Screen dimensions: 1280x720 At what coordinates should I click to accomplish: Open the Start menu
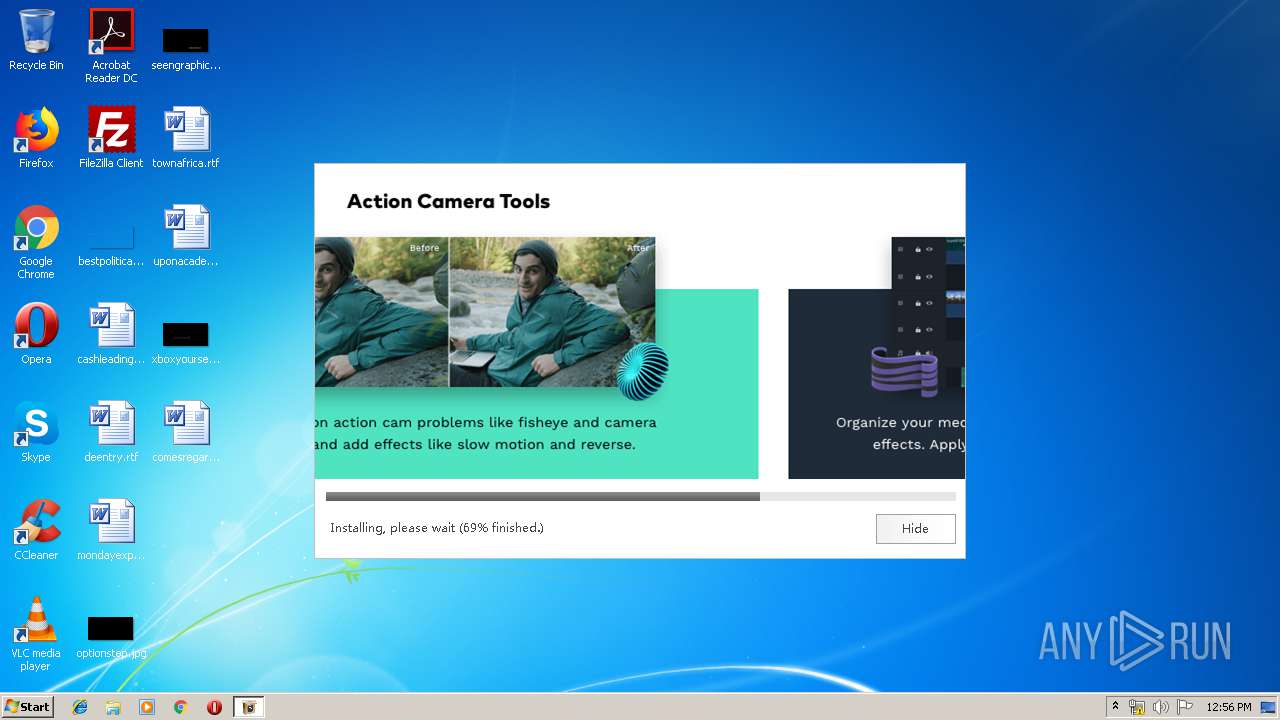point(28,707)
